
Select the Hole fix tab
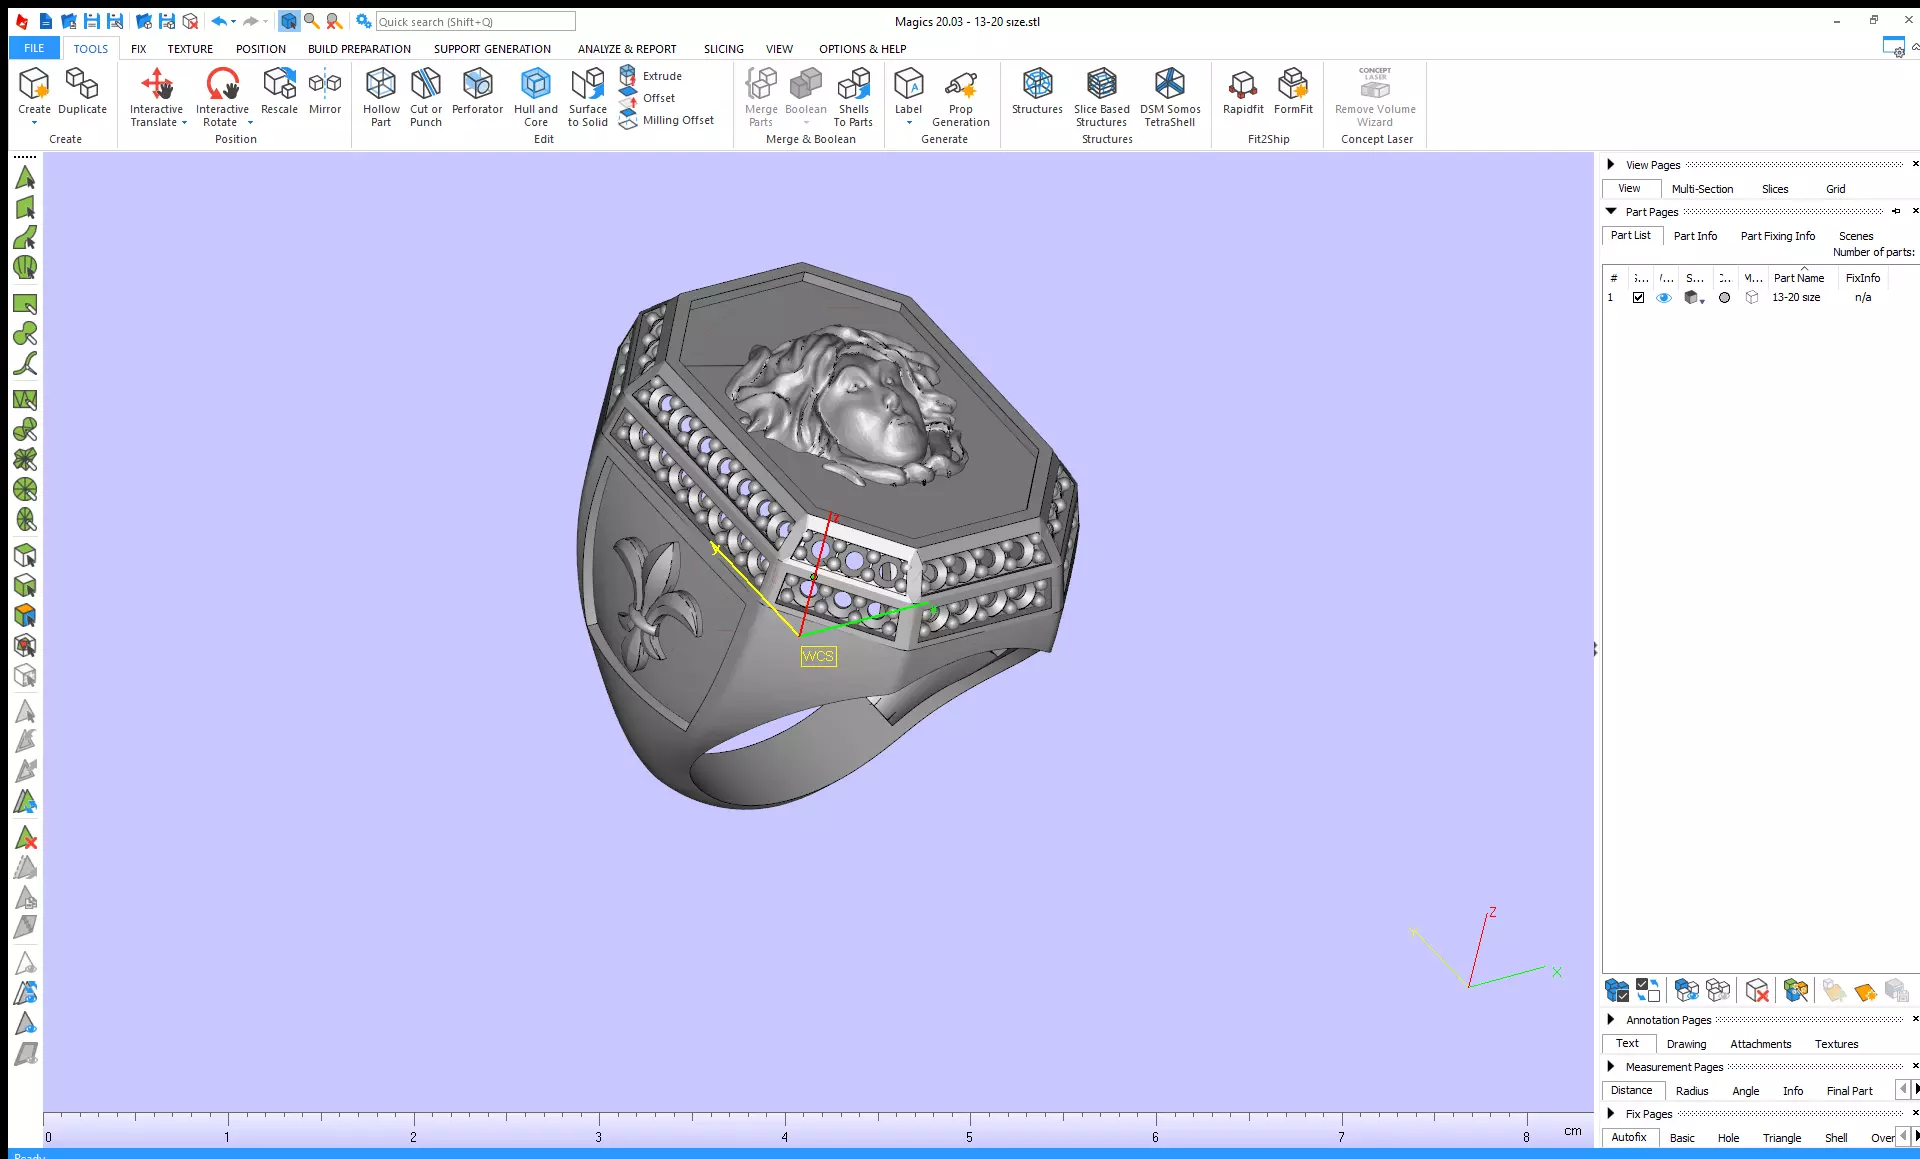pos(1728,1138)
